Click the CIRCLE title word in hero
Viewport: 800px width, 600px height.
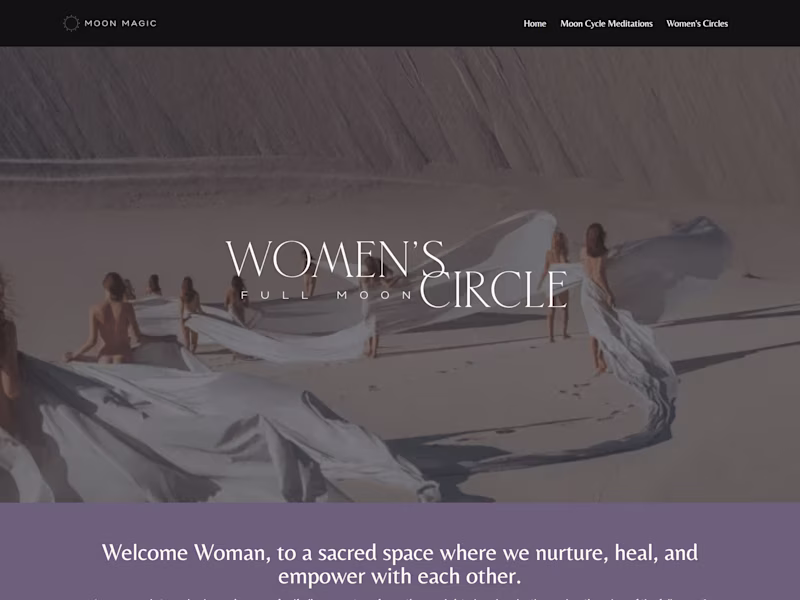click(x=493, y=290)
